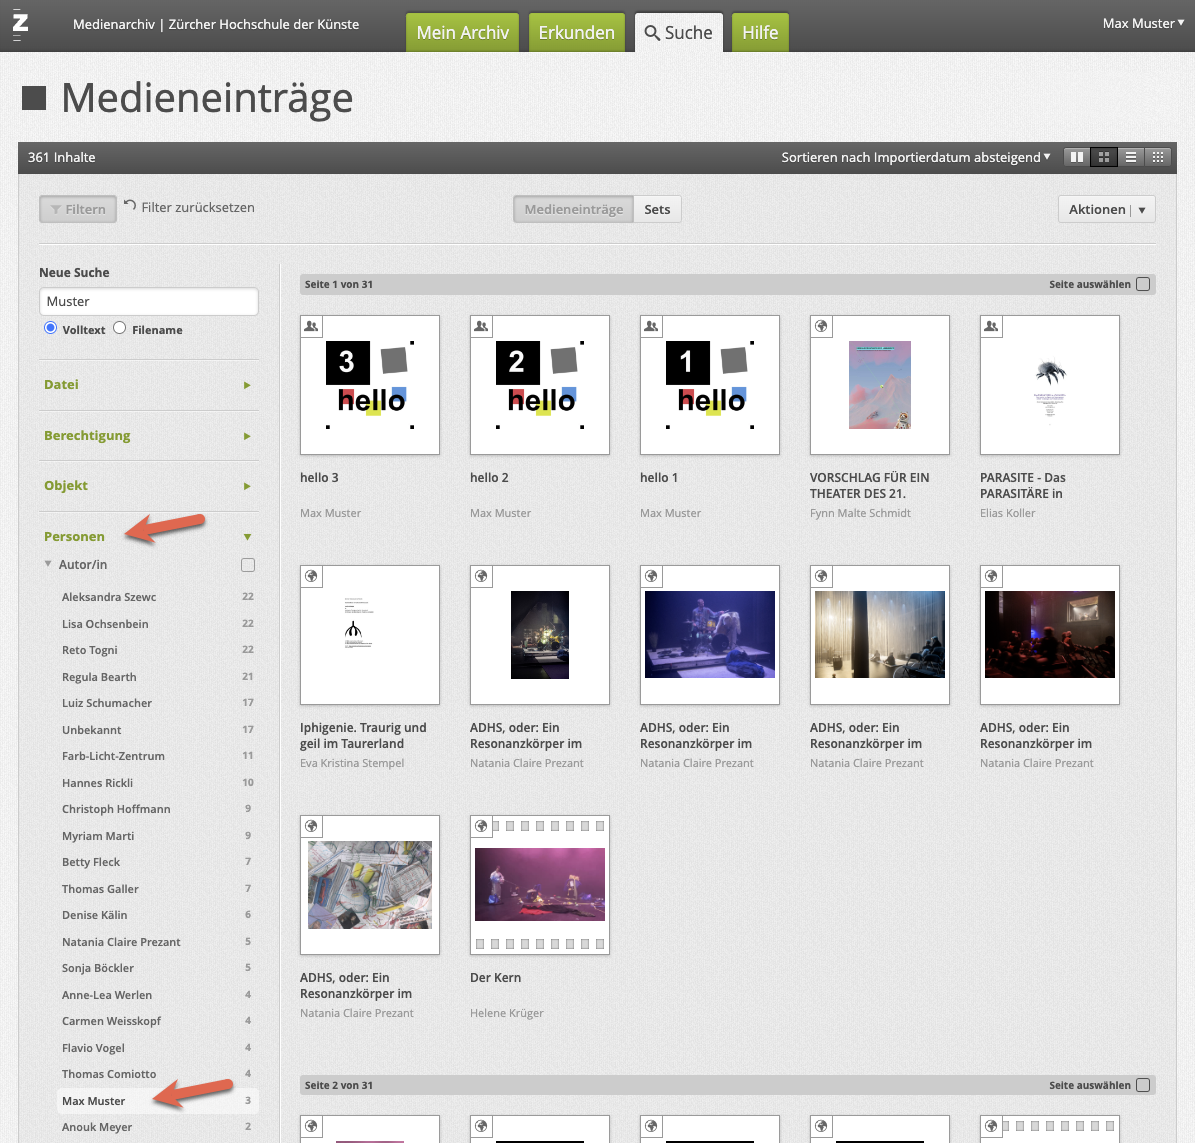Click the group permission icon on hello 2
This screenshot has height=1143, width=1195.
click(482, 326)
